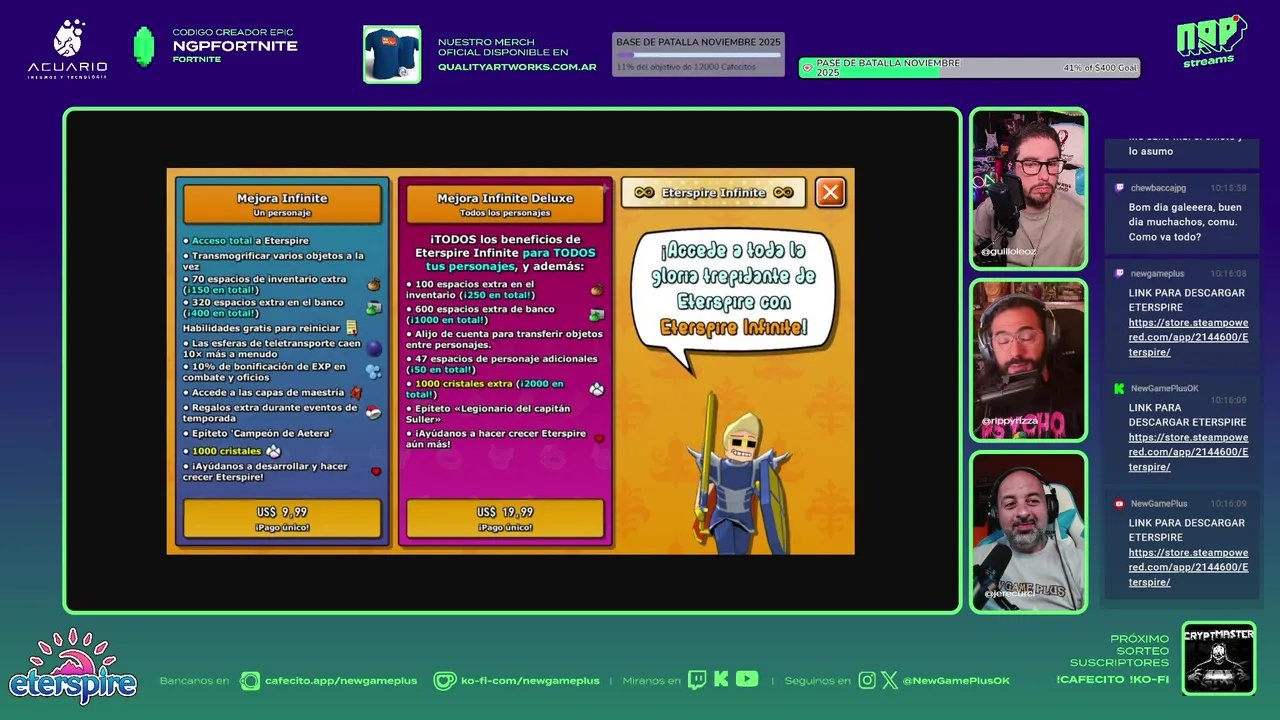Click YouTube icon after 'Miranos en'
Viewport: 1280px width, 720px height.
(x=747, y=679)
